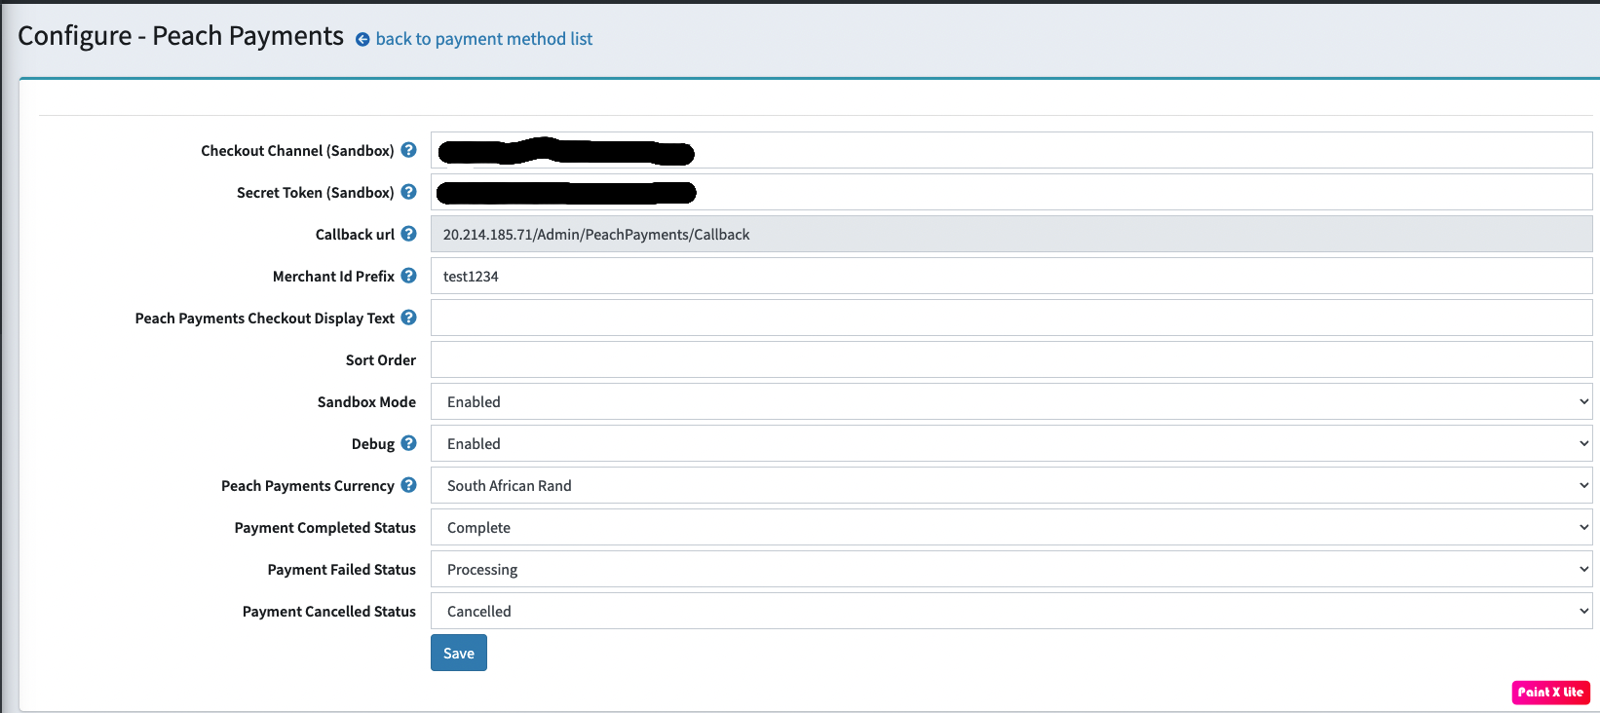The height and width of the screenshot is (713, 1600).
Task: Click help icon for Checkout Display Text
Action: tap(409, 318)
